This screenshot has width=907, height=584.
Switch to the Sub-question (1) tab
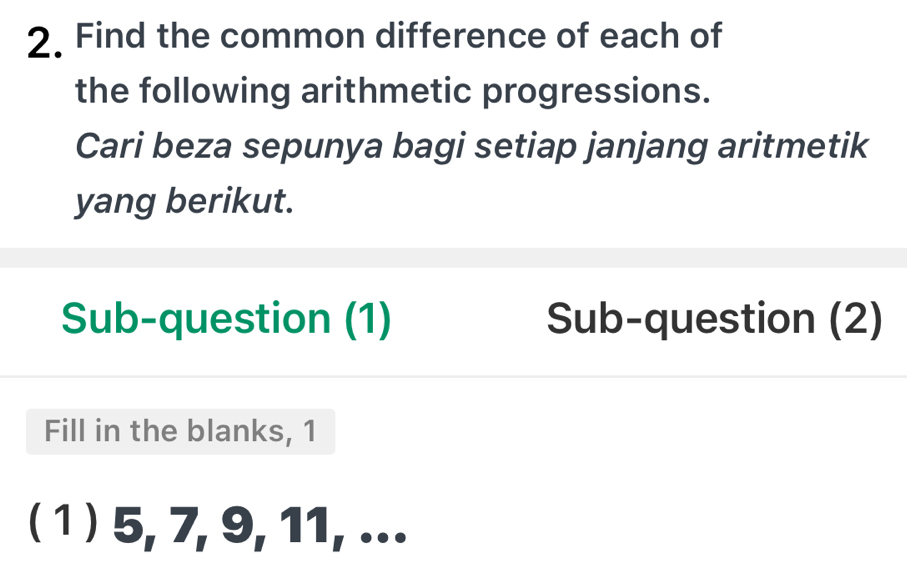pos(227,319)
